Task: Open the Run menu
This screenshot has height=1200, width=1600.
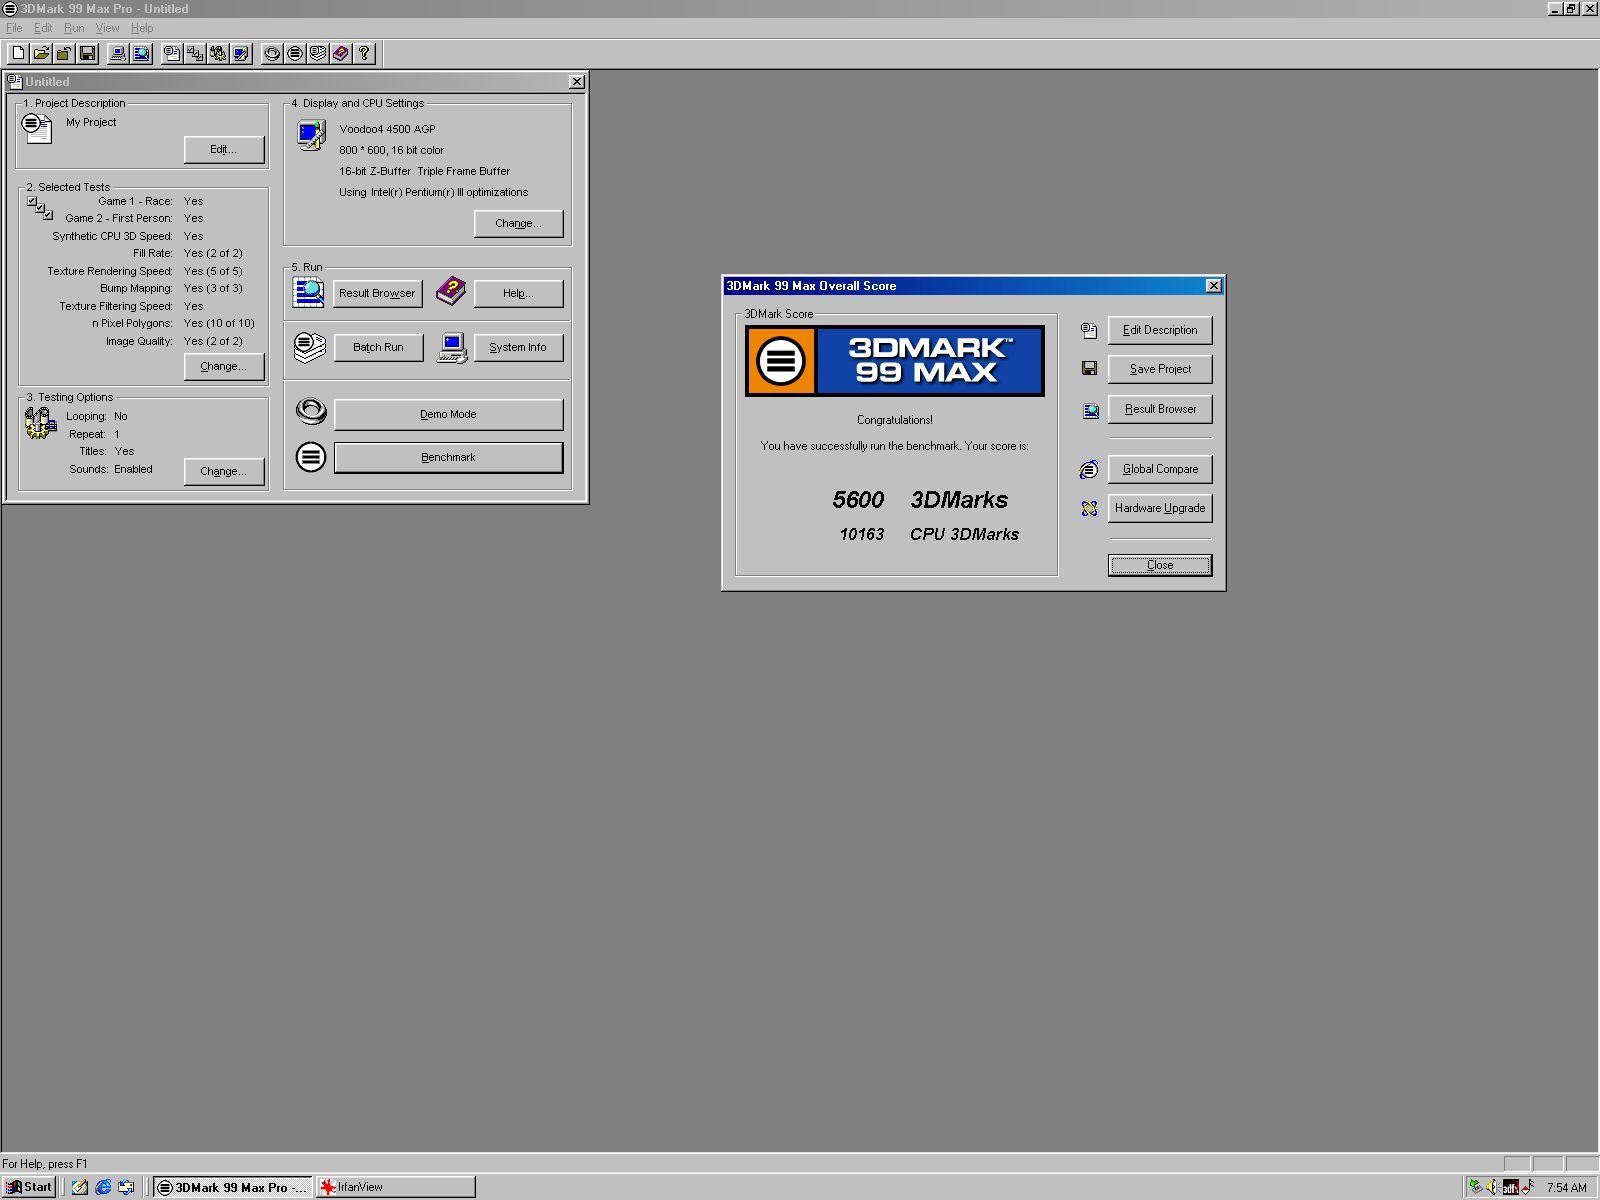Action: 74,28
